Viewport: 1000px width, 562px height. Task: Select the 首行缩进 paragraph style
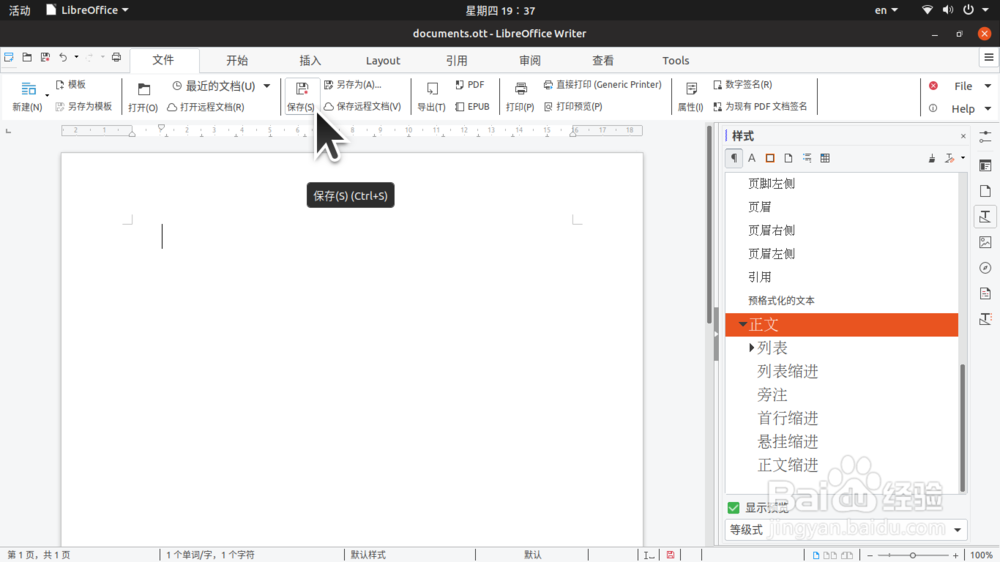coord(788,418)
